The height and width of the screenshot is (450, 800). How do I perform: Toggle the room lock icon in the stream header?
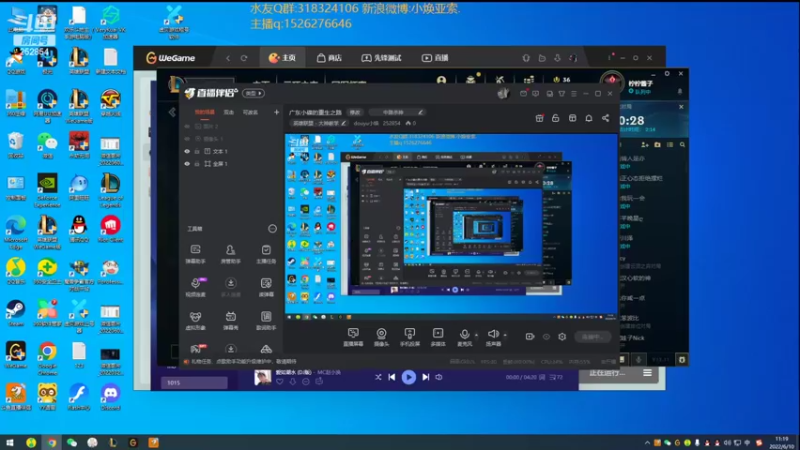(556, 118)
